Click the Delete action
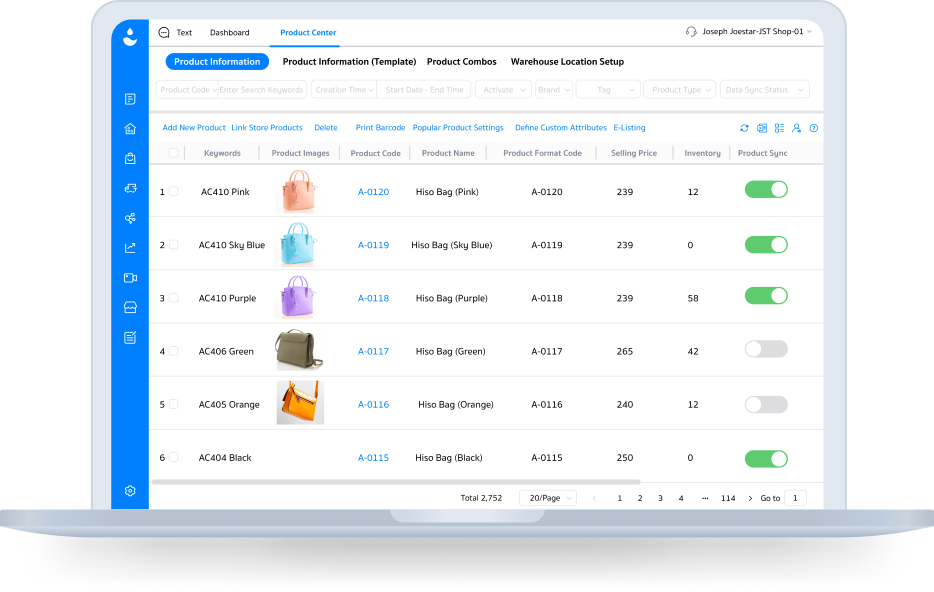The height and width of the screenshot is (592, 934). pyautogui.click(x=326, y=128)
